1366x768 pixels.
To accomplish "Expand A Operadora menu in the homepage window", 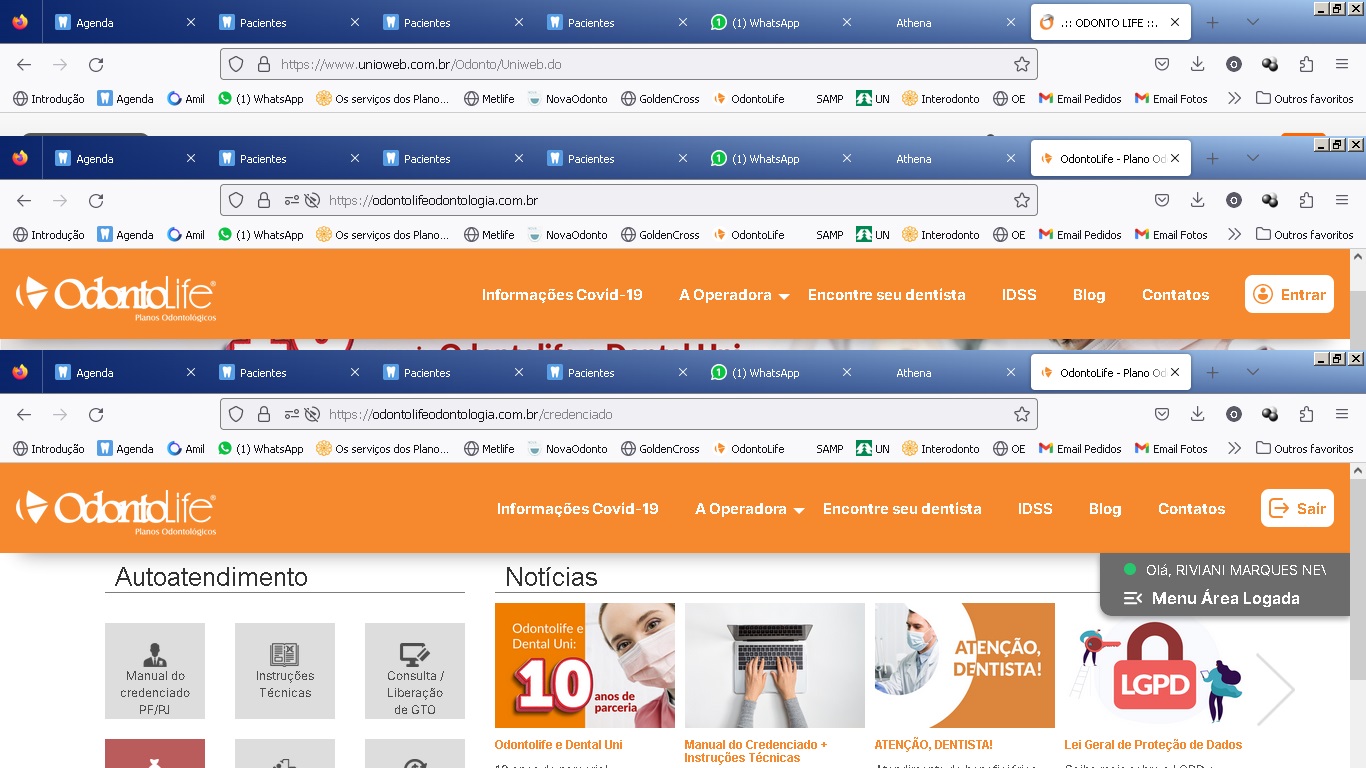I will (x=734, y=295).
